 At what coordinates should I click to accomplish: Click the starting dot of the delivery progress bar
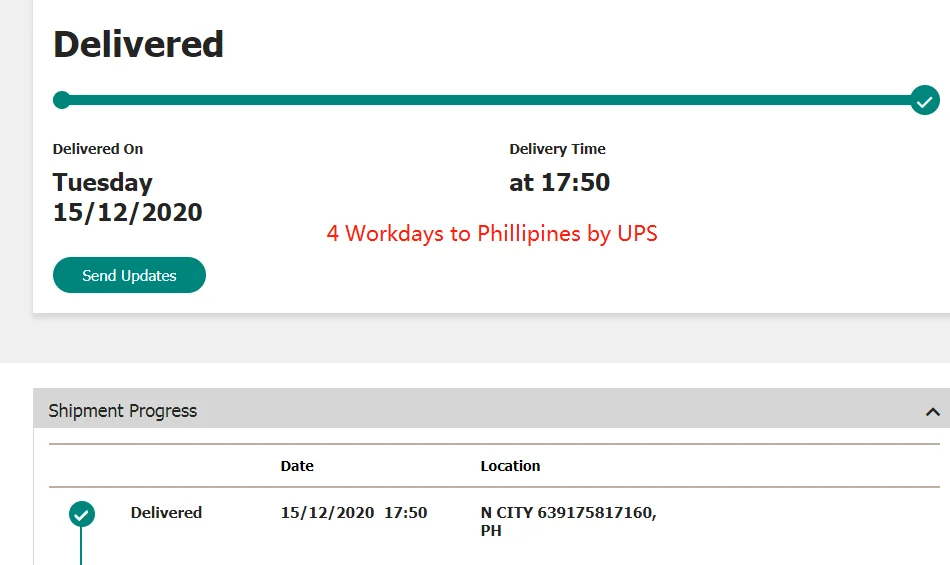pos(62,100)
